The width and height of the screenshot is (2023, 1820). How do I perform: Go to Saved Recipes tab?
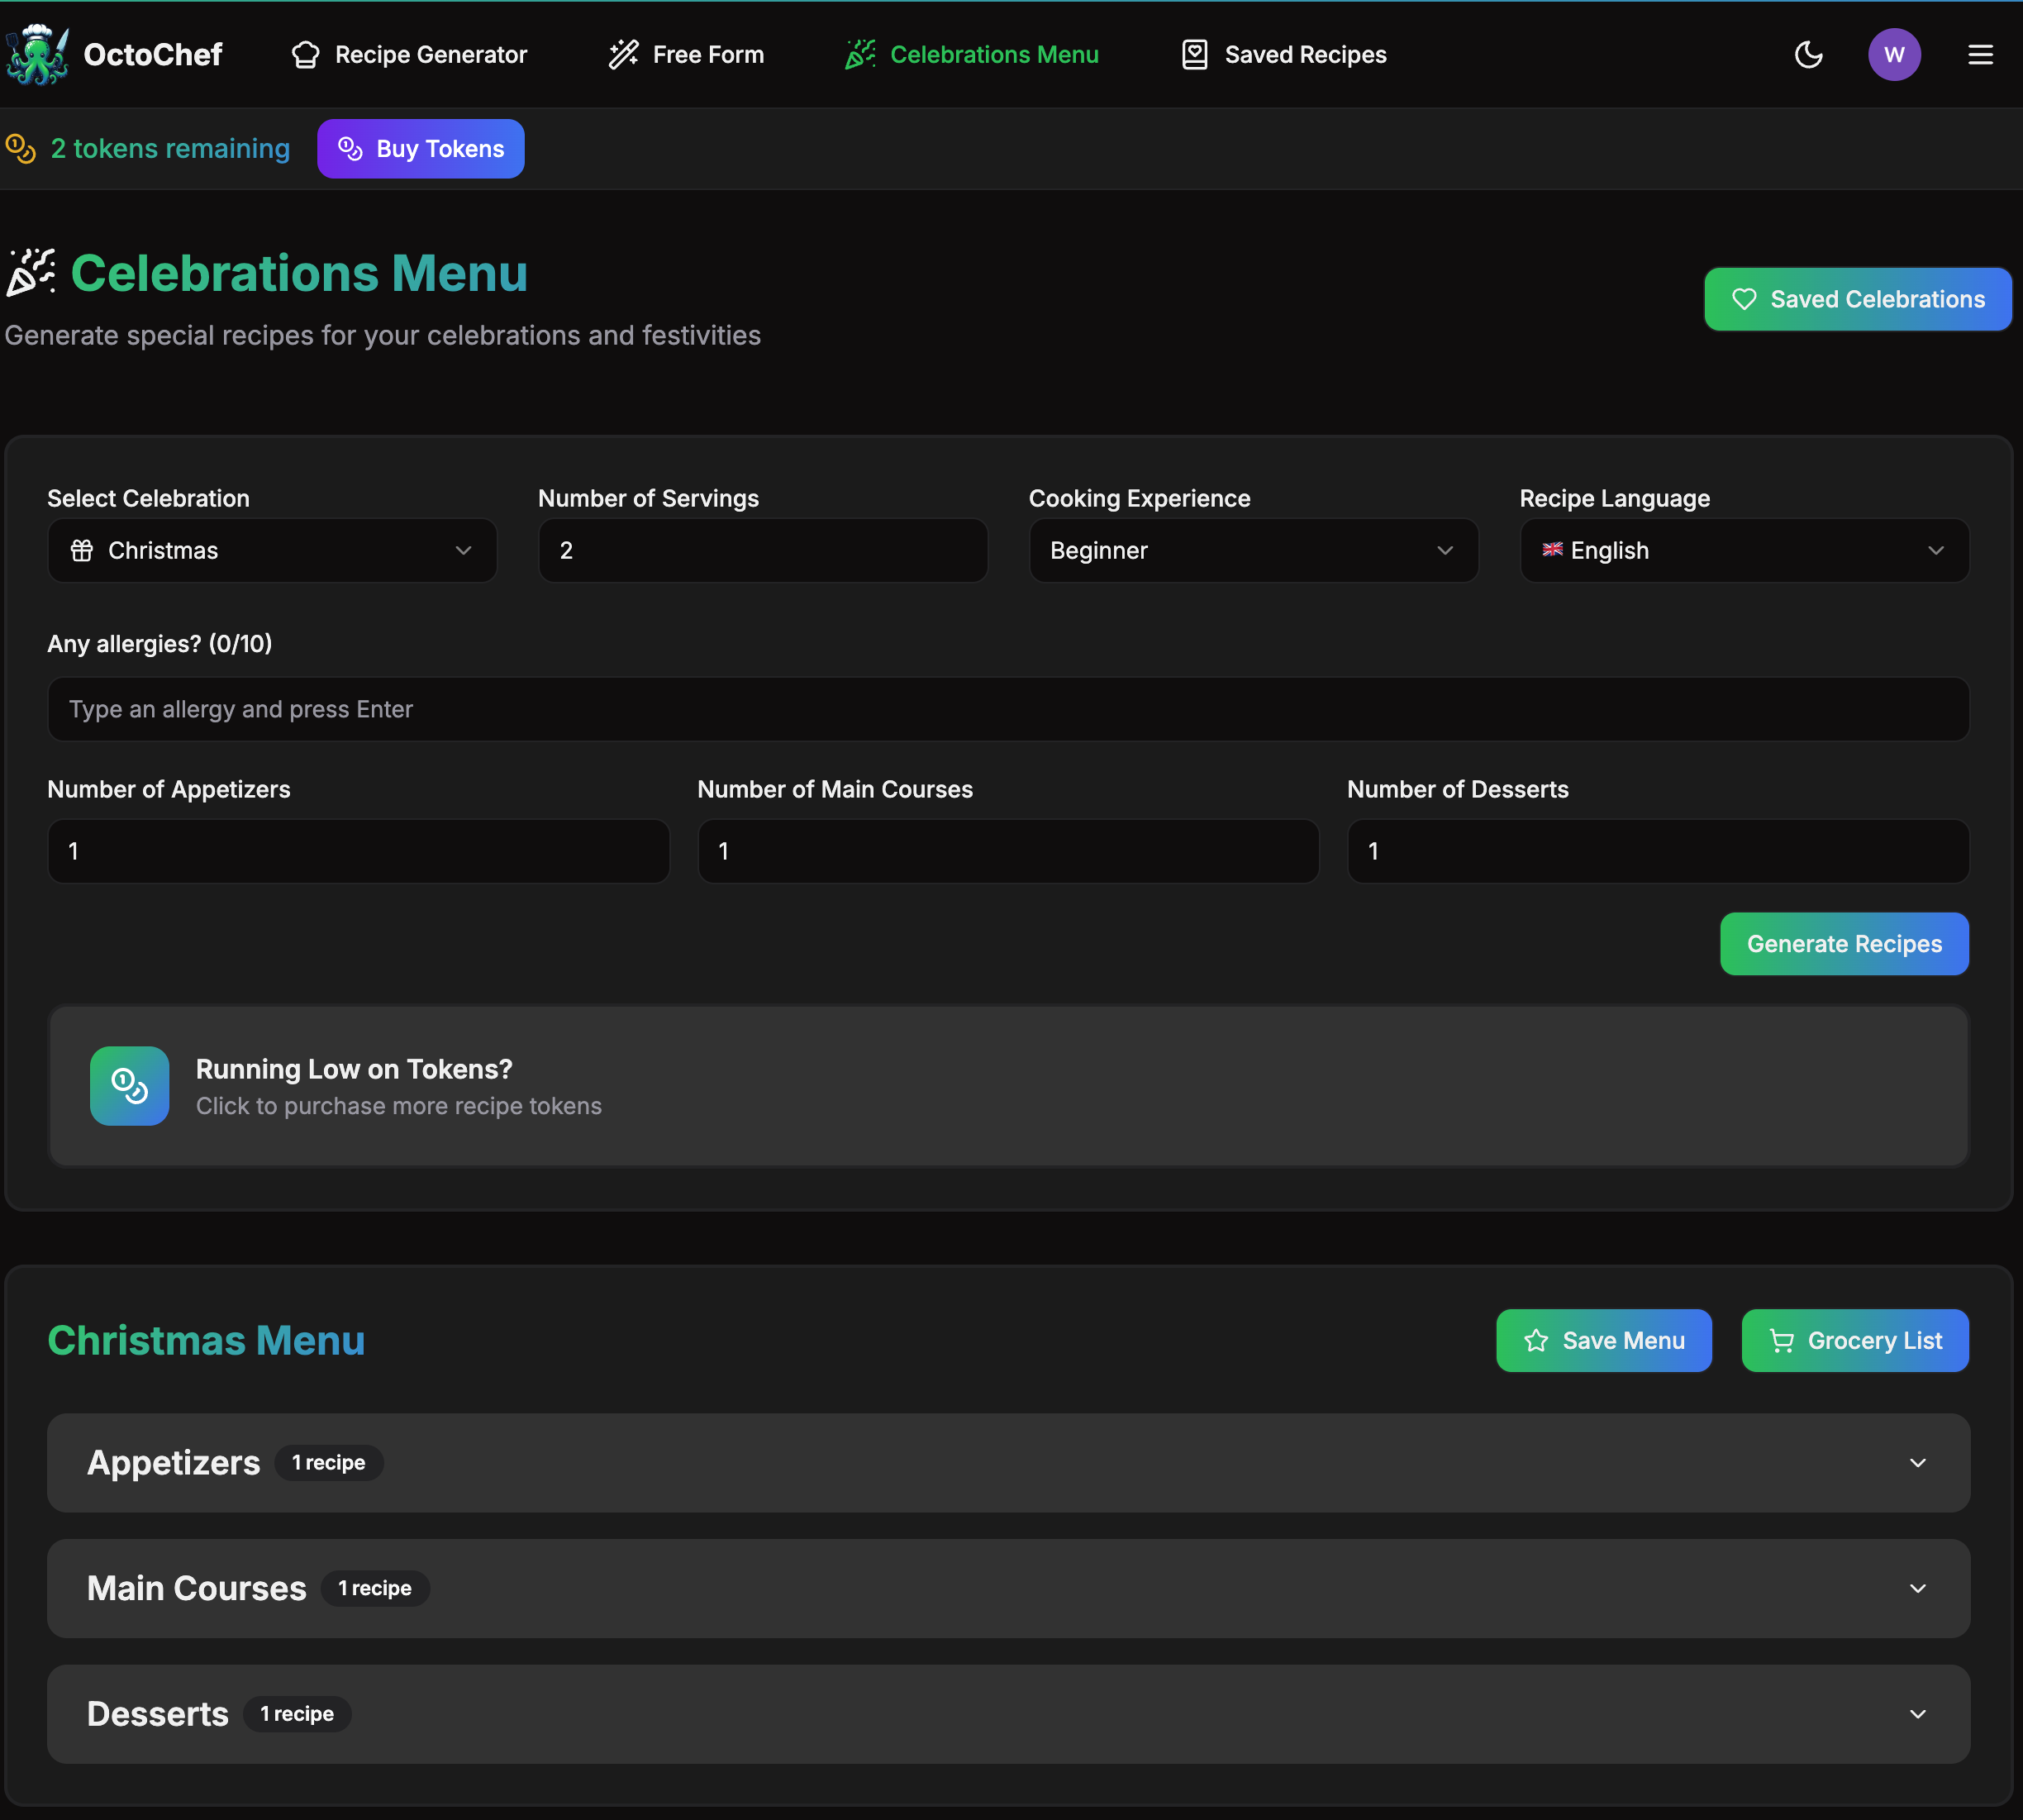click(1284, 54)
